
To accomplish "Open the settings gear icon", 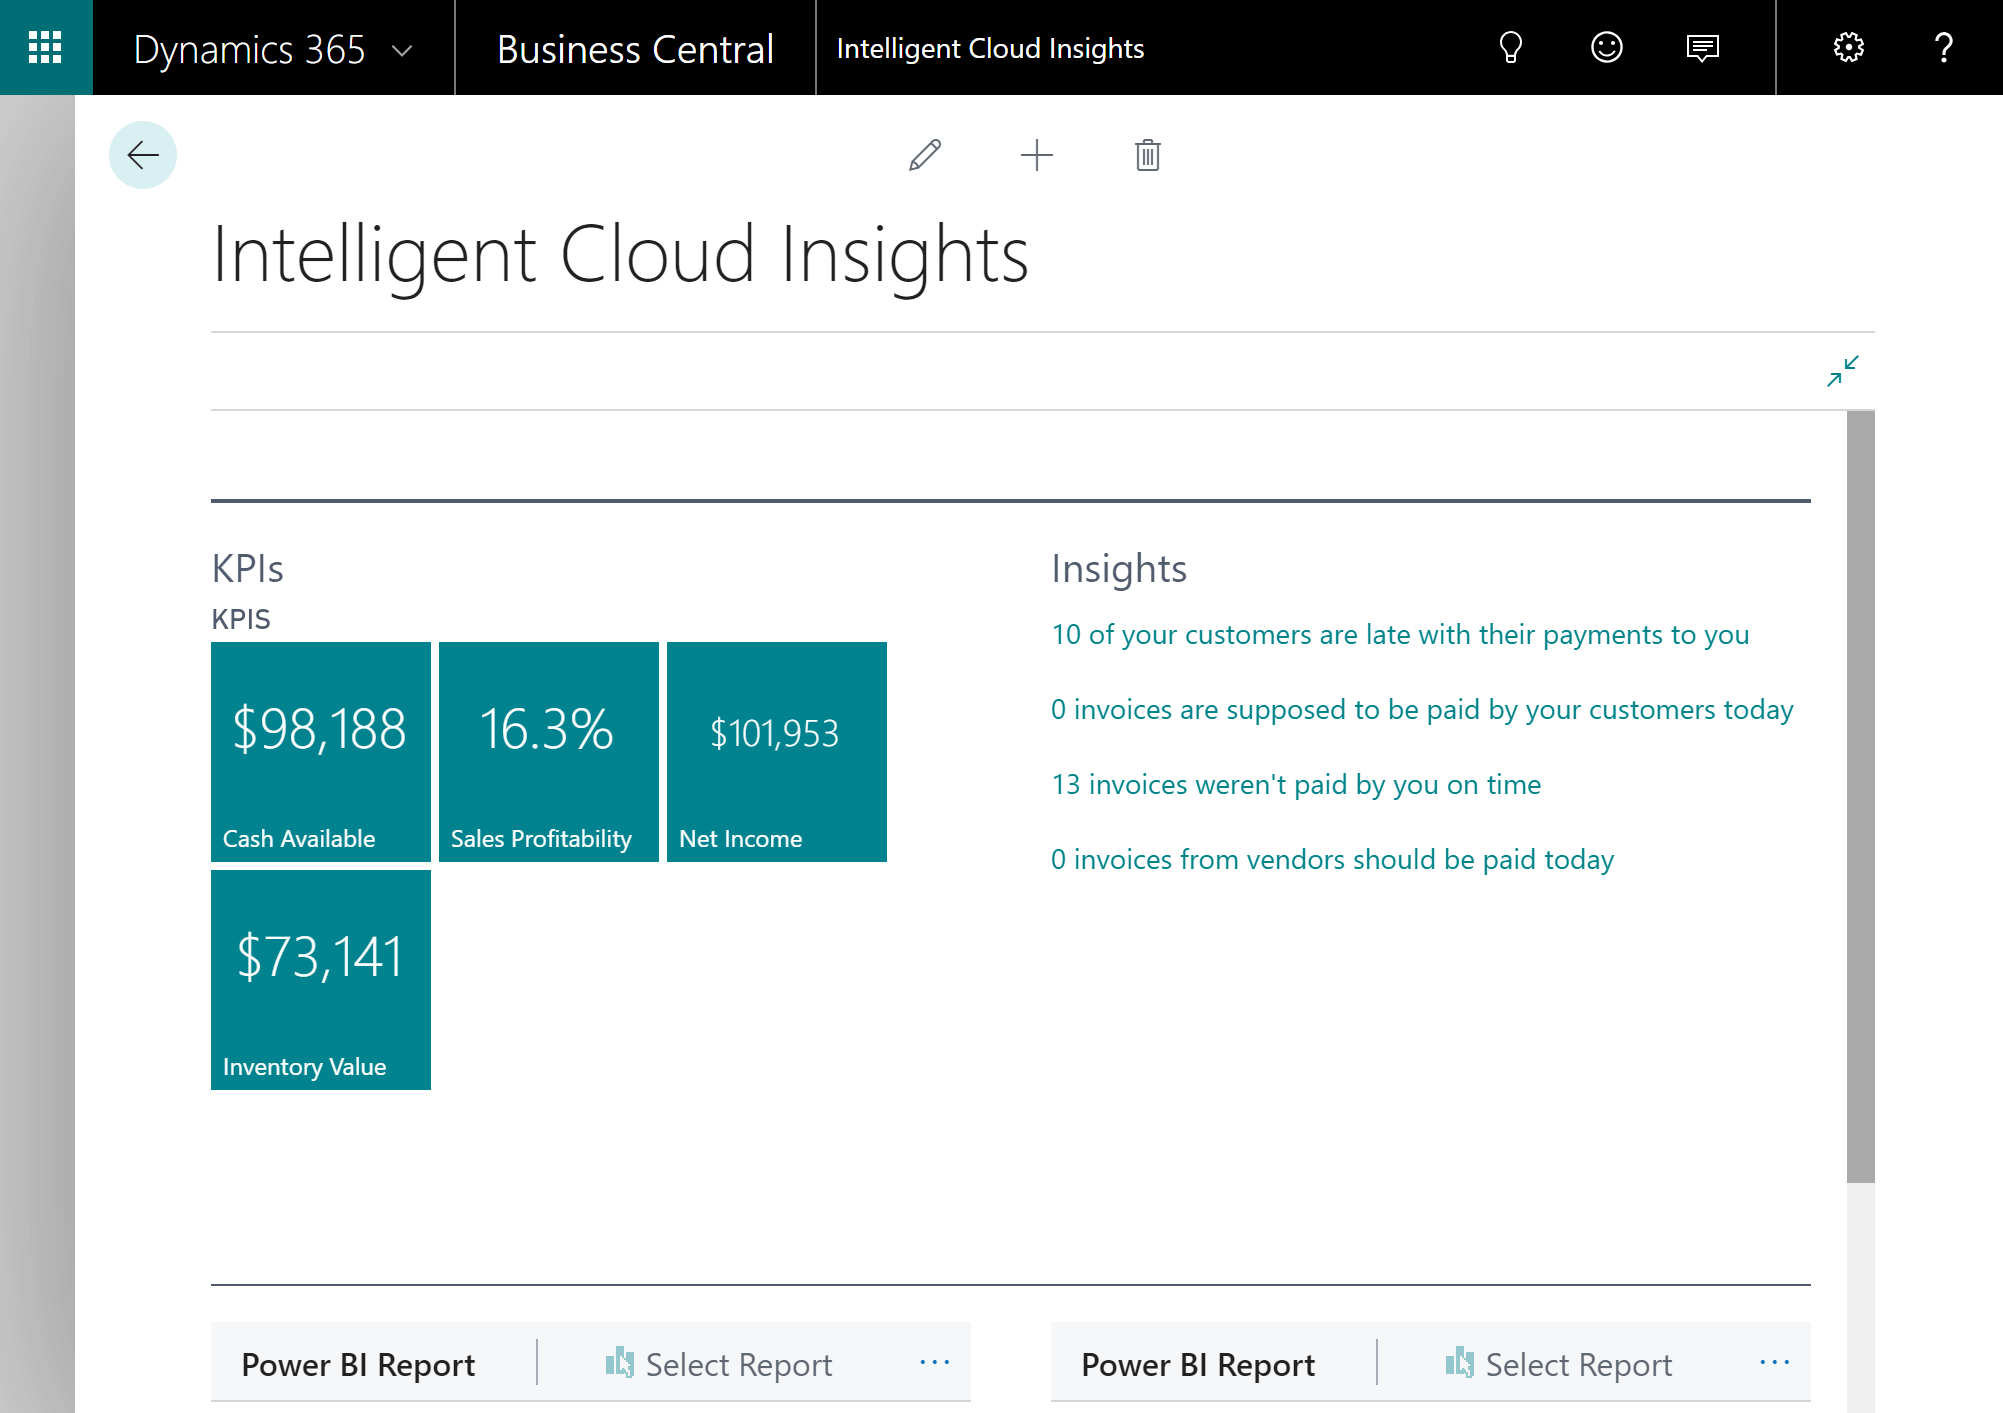I will pyautogui.click(x=1848, y=47).
